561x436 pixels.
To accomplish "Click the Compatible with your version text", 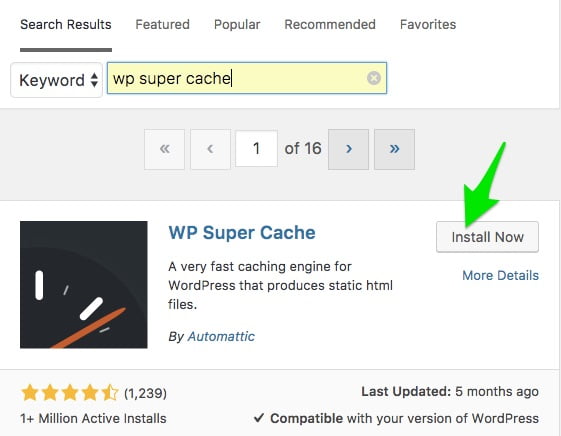I will pos(396,418).
